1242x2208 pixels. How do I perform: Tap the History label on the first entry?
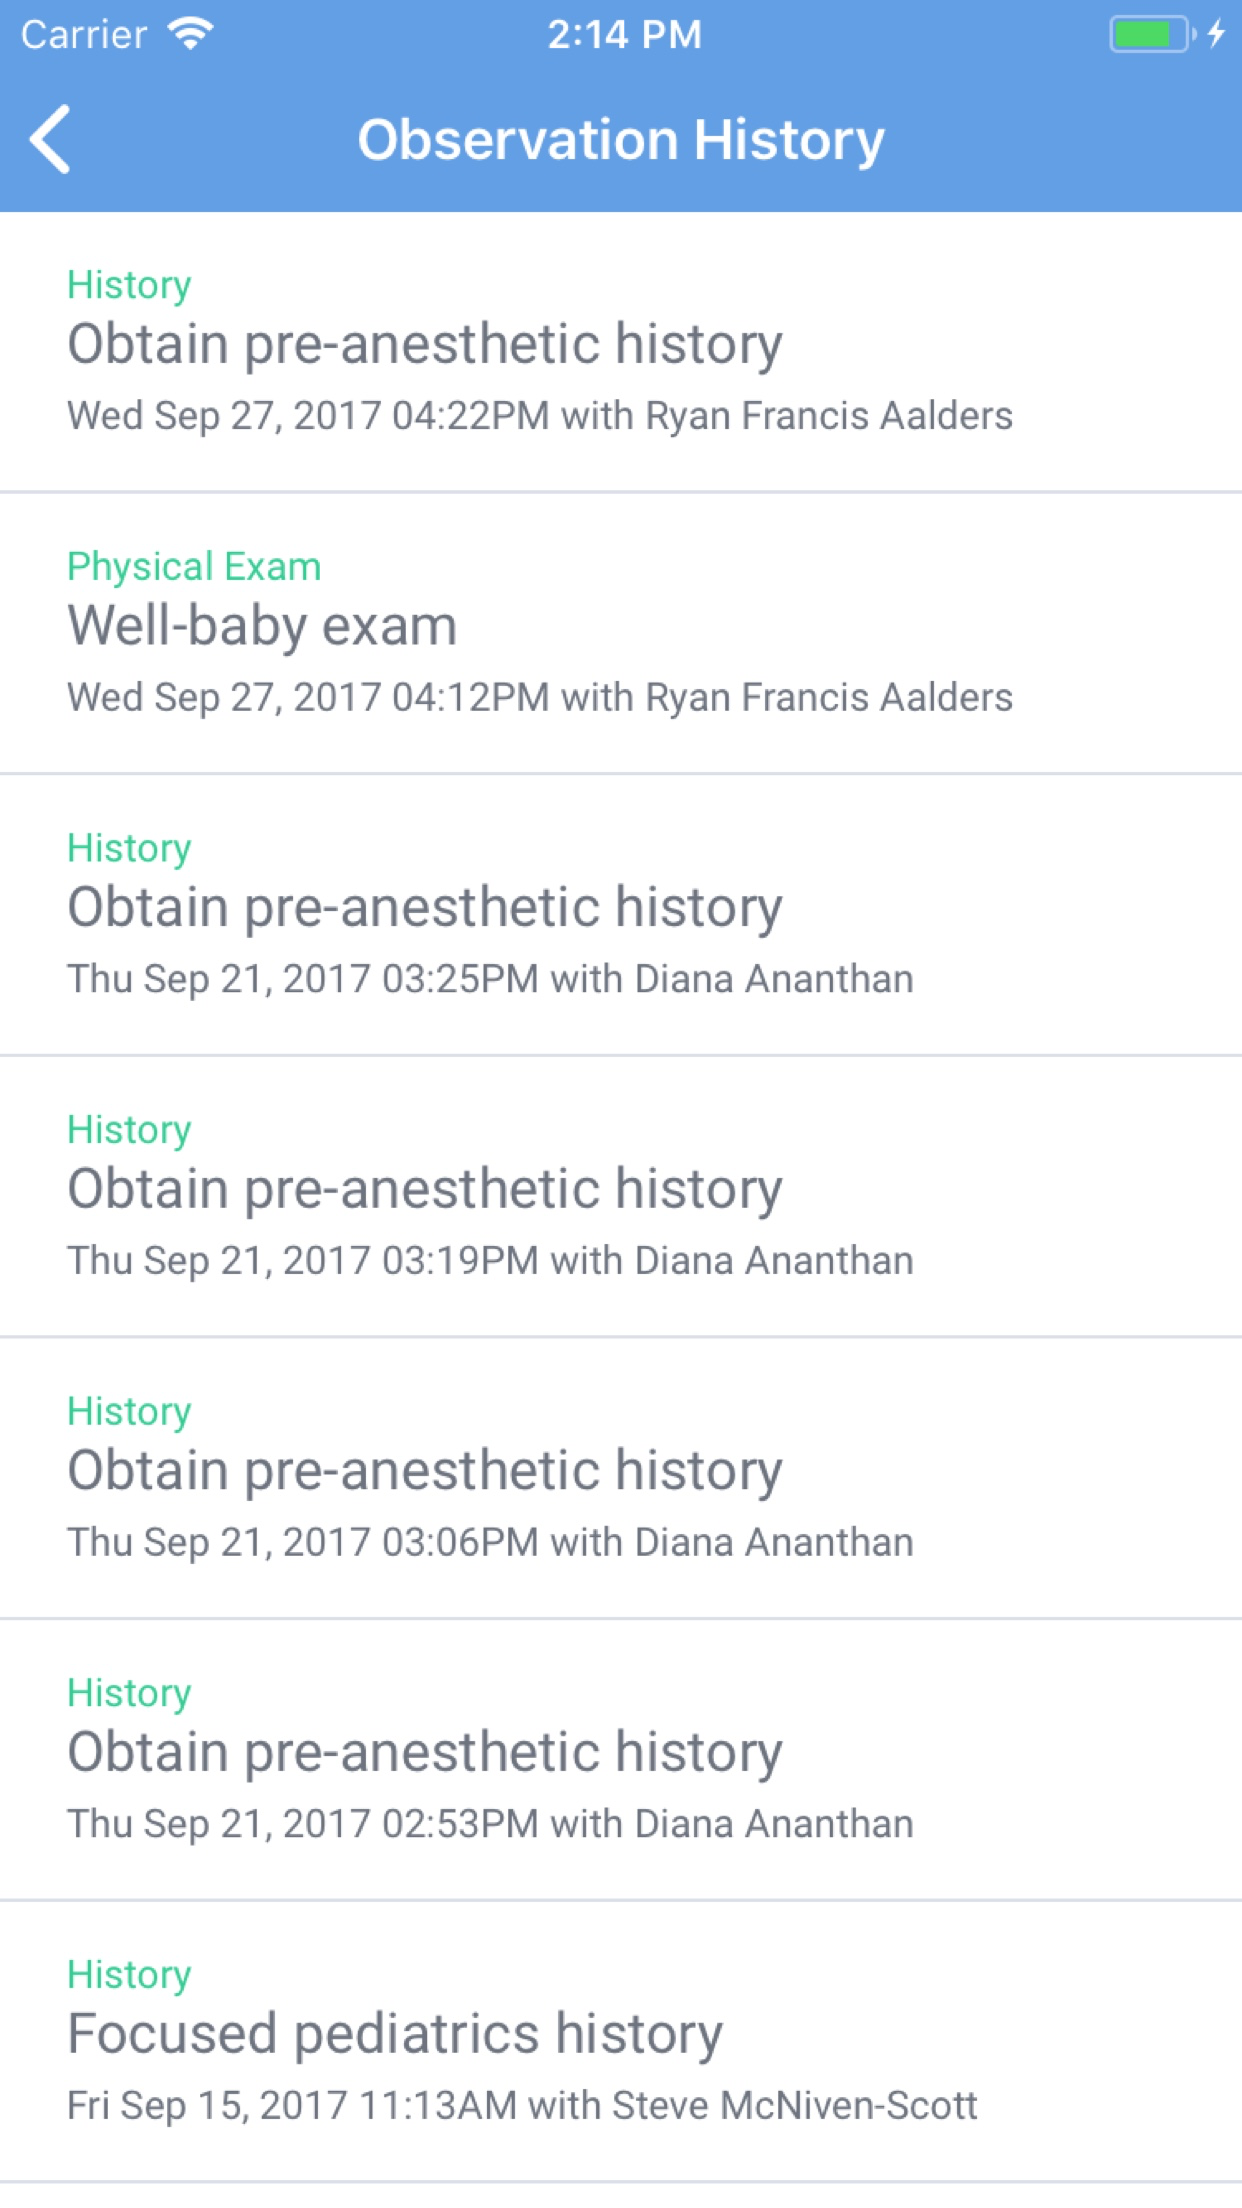pyautogui.click(x=129, y=284)
